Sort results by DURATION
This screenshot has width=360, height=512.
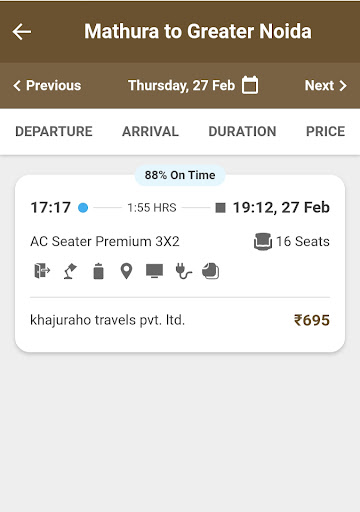coord(242,131)
